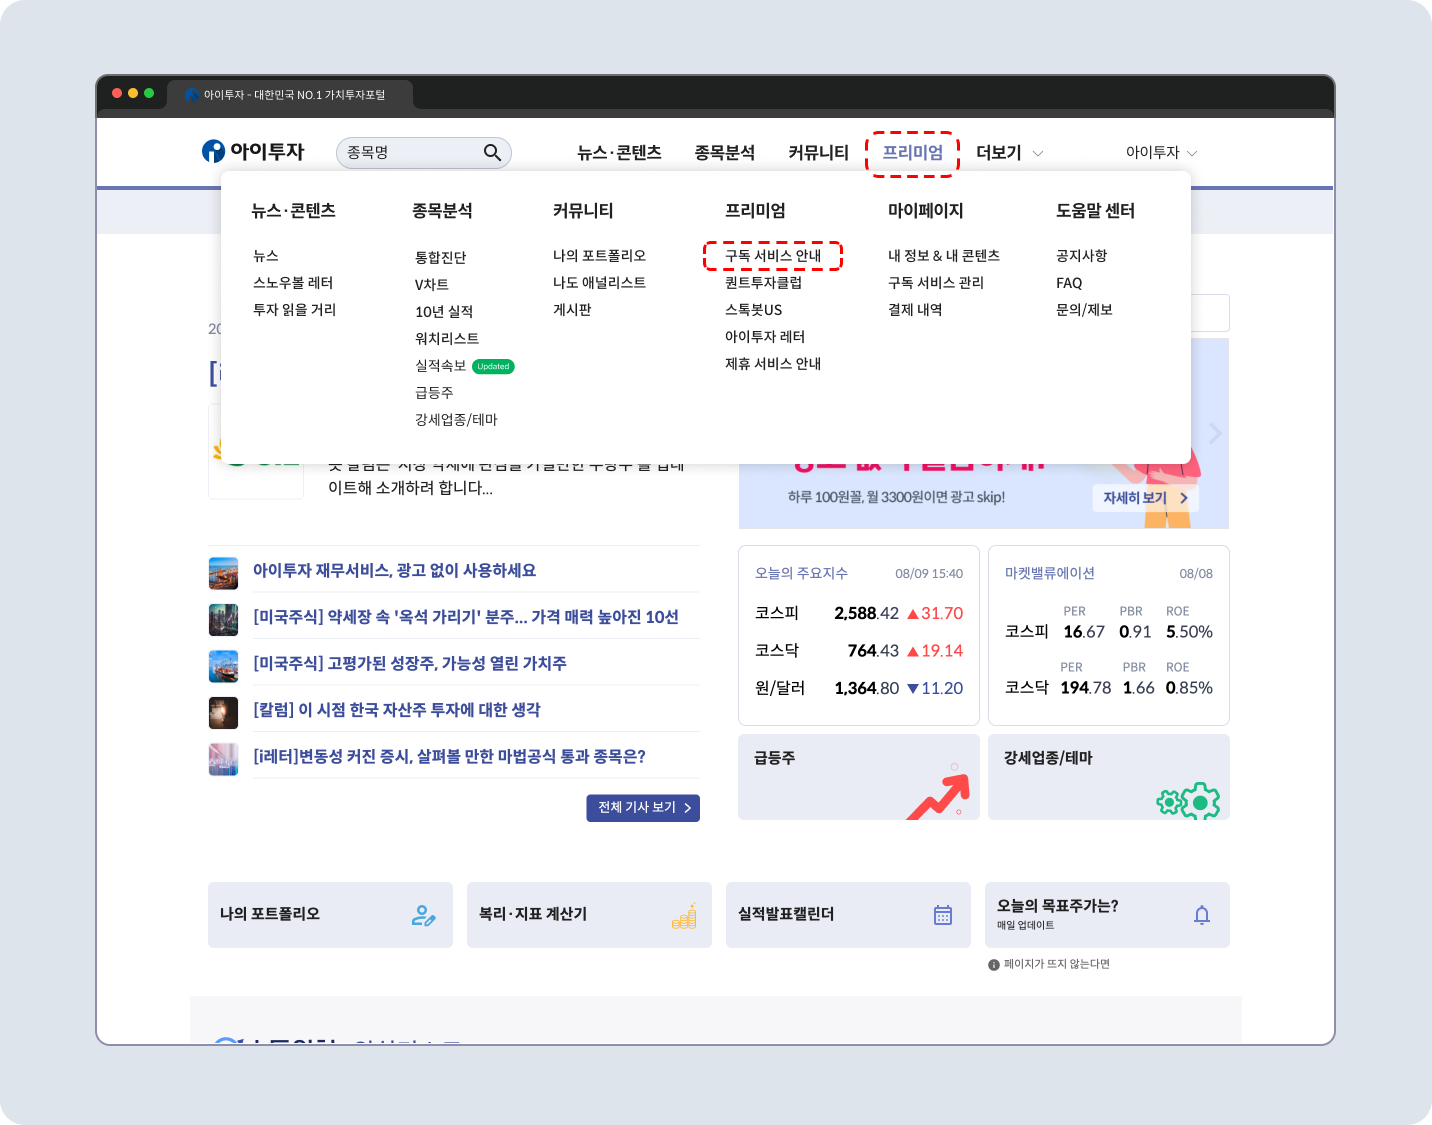The width and height of the screenshot is (1432, 1125).
Task: Select 뉴스 under 뉴스·콘텐츠
Action: [x=266, y=256]
